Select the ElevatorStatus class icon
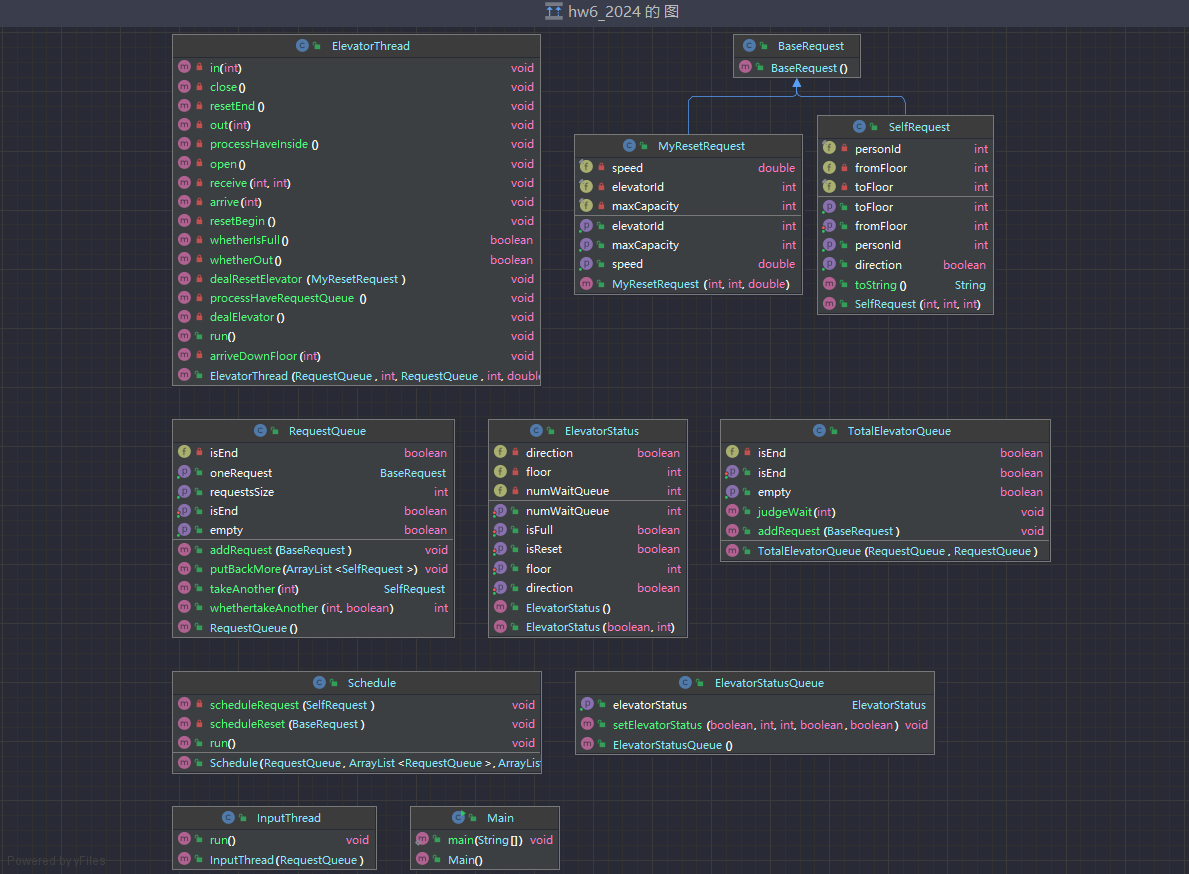 [x=536, y=431]
